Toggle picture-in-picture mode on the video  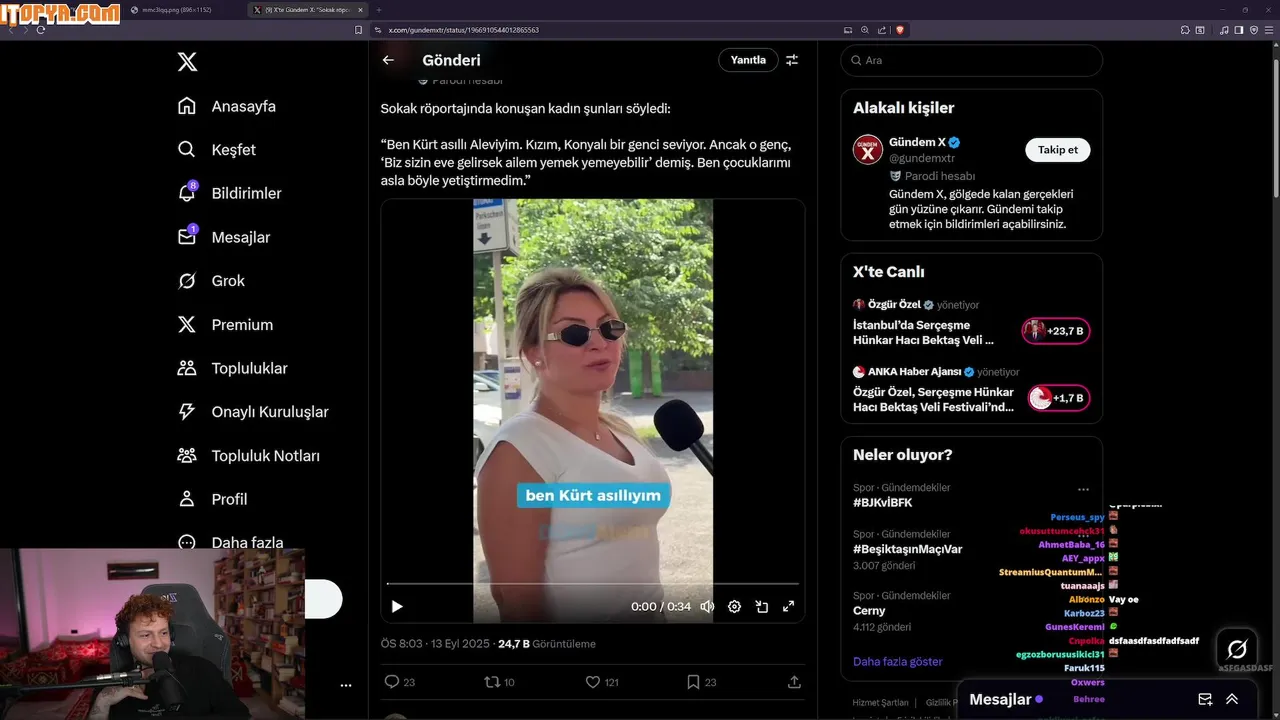point(761,606)
